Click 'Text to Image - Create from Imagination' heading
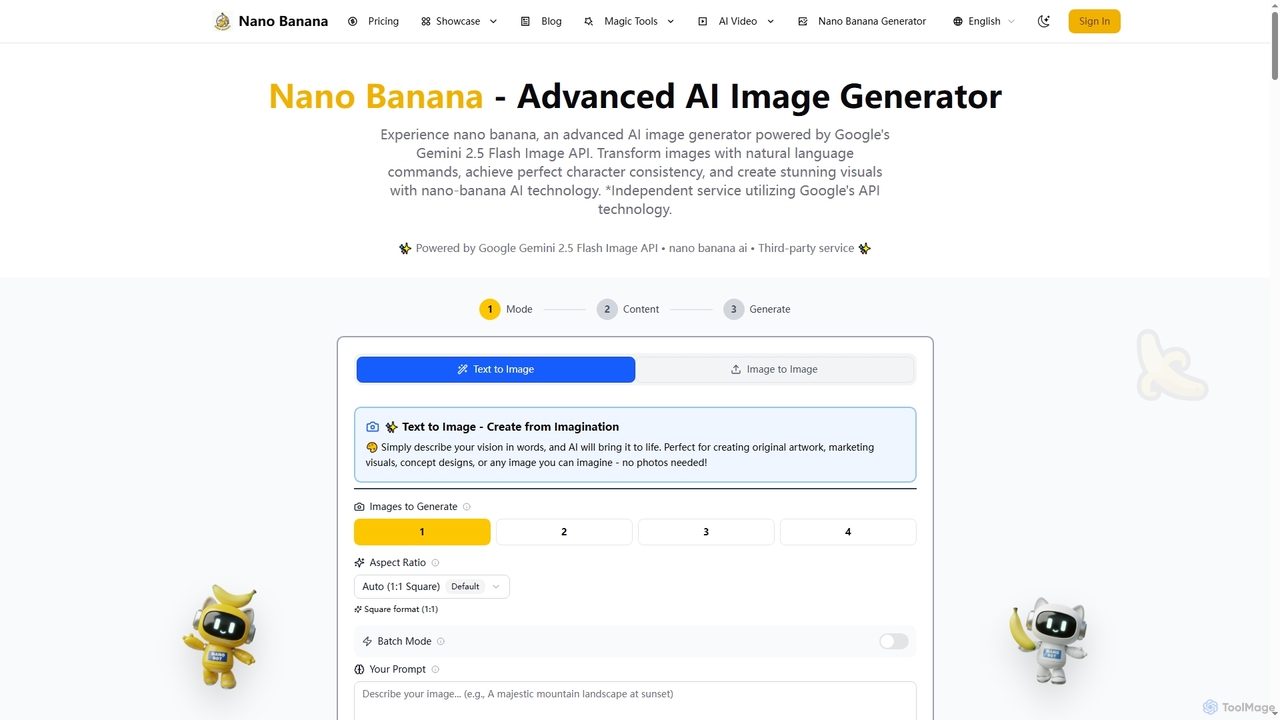 [510, 426]
